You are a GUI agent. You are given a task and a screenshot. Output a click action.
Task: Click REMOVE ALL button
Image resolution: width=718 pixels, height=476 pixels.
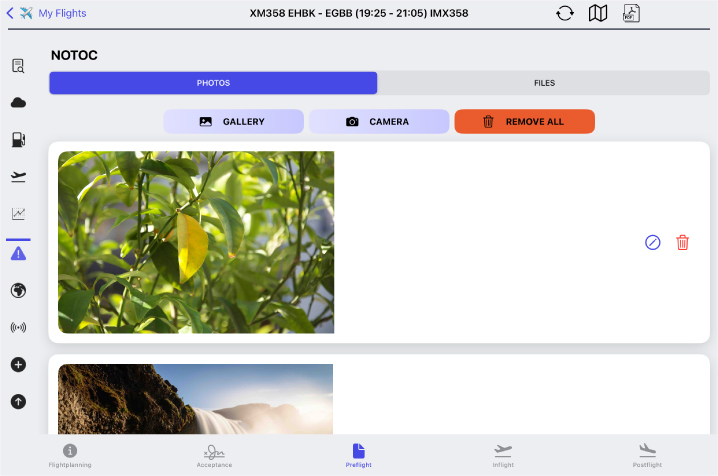(x=525, y=122)
